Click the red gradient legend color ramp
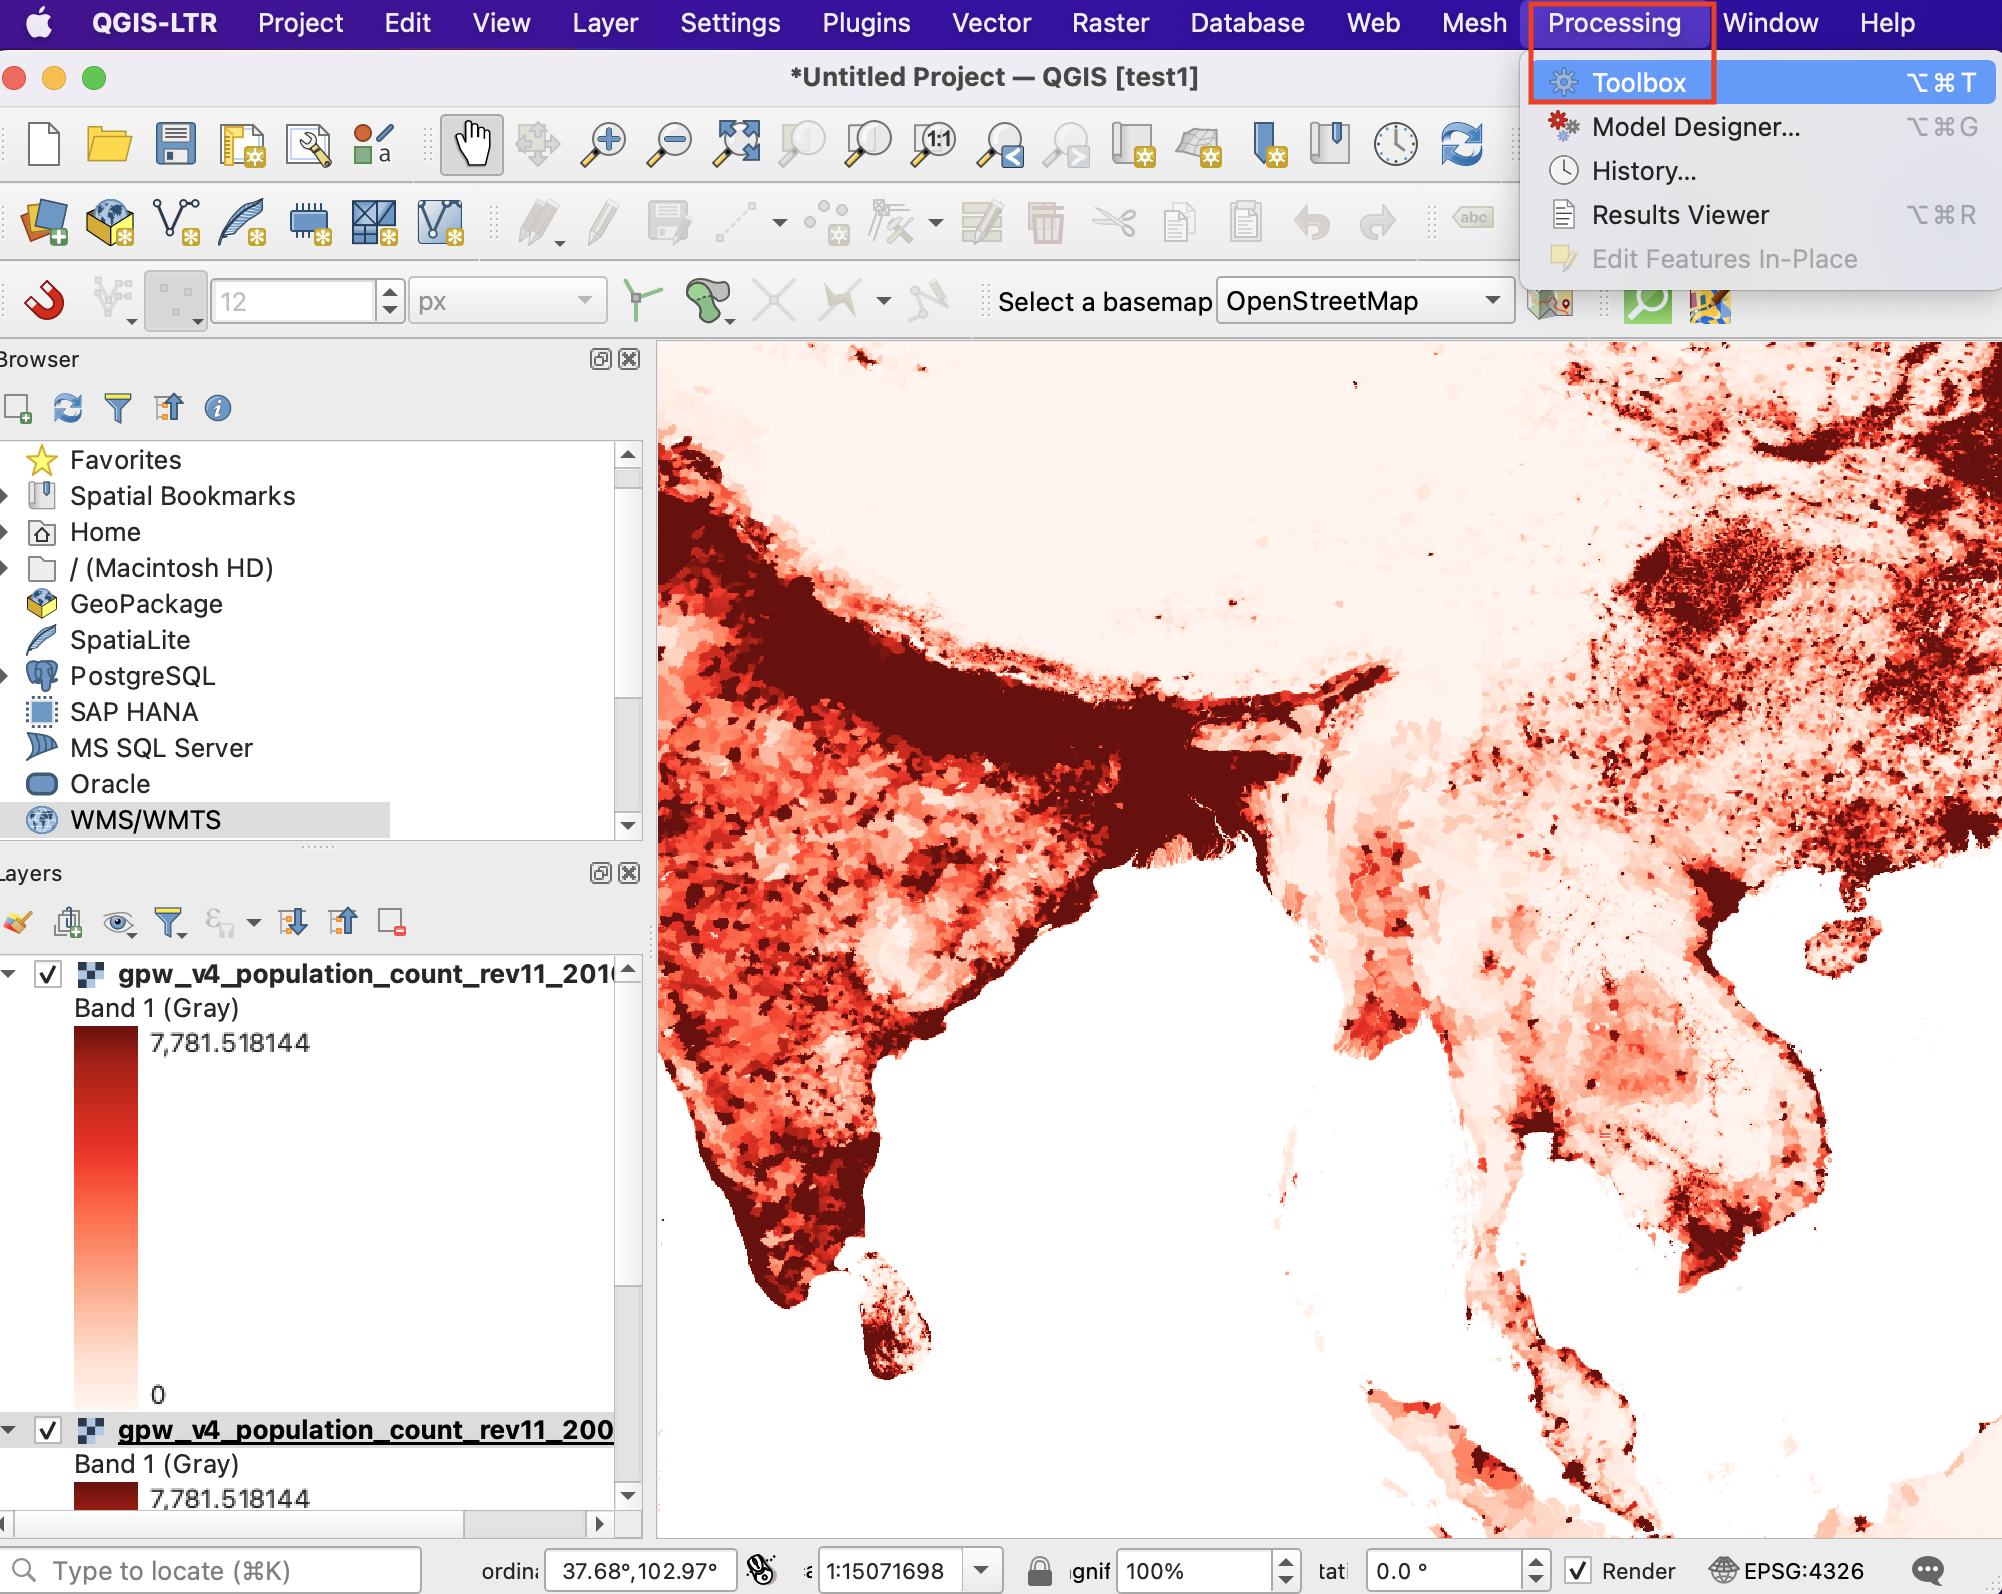The height and width of the screenshot is (1594, 2002). click(x=106, y=1218)
